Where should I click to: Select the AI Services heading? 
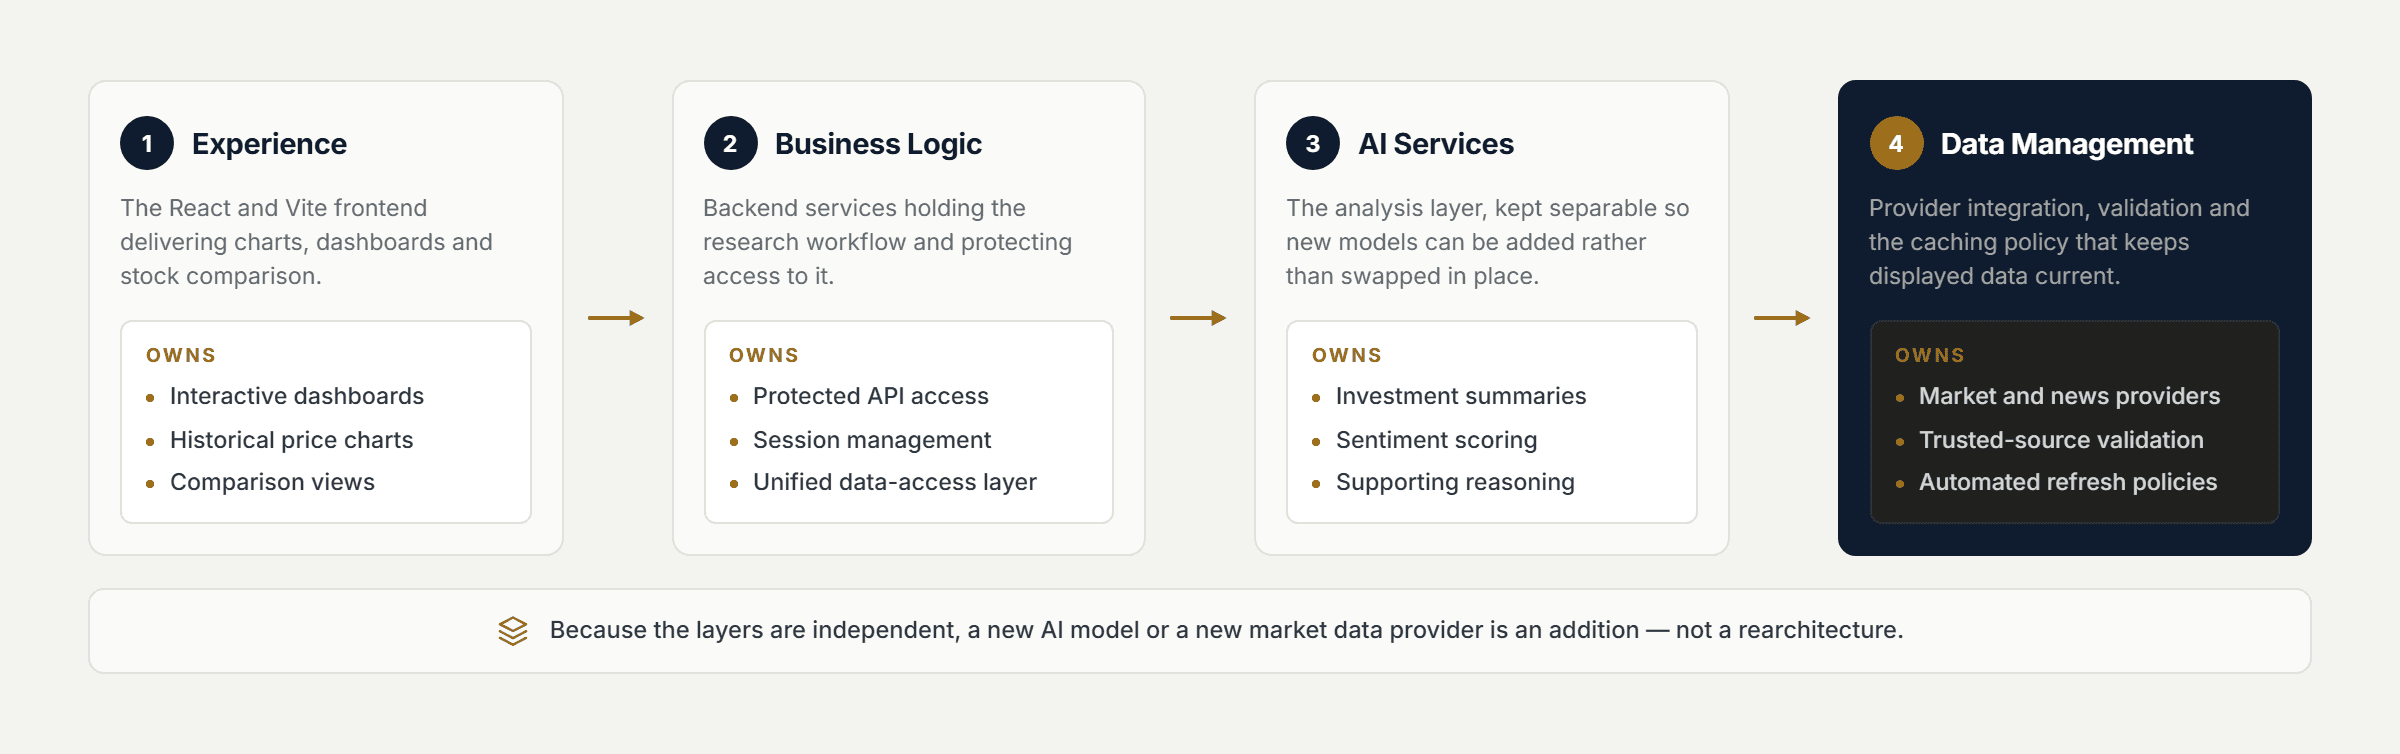pos(1436,144)
